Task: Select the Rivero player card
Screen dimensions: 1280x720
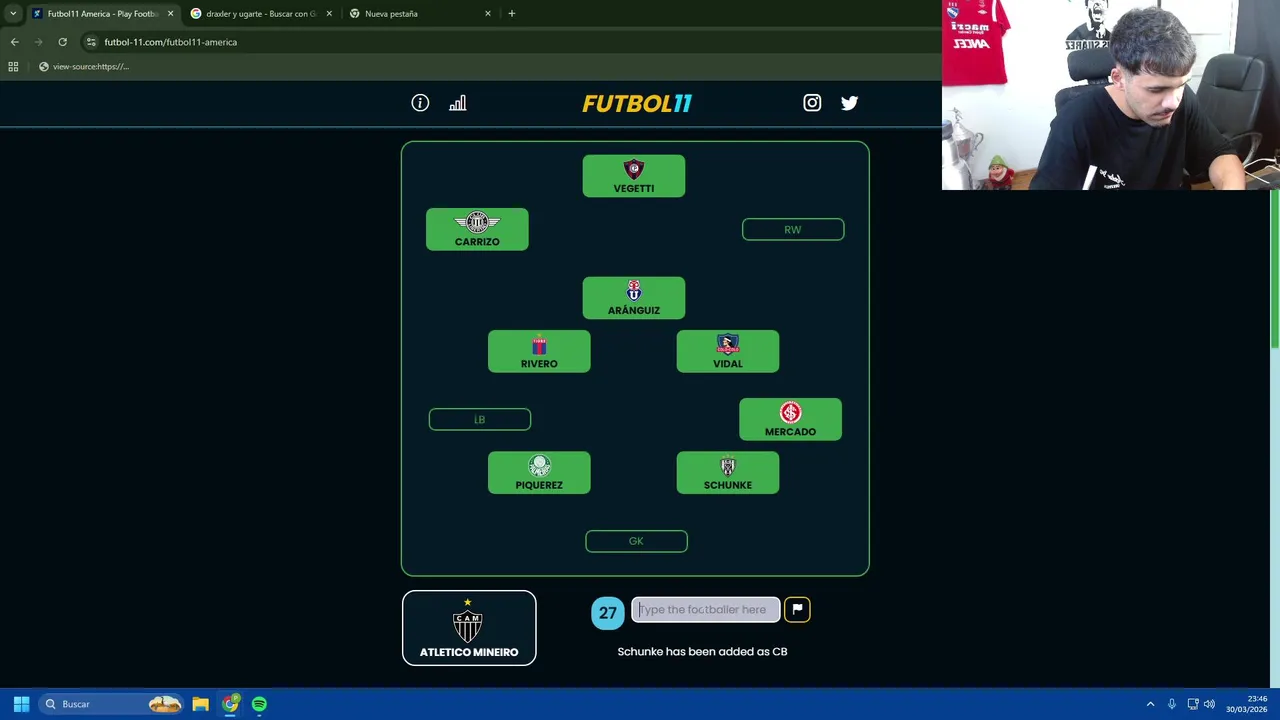Action: (539, 351)
